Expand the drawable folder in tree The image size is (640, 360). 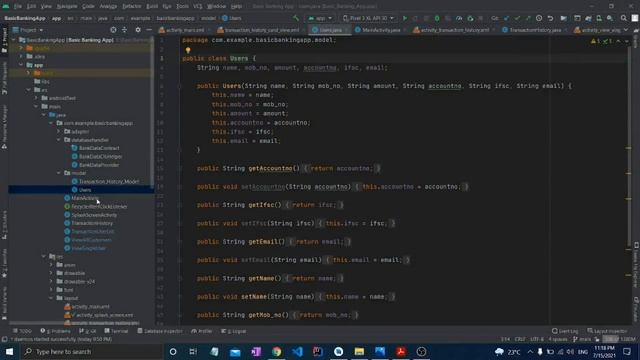(x=51, y=273)
